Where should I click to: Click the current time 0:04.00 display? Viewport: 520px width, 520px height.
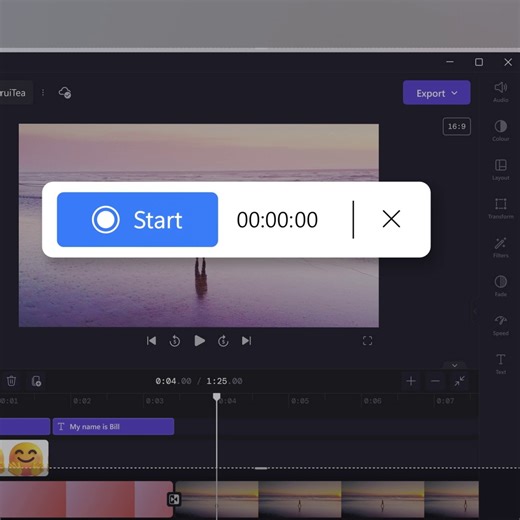(173, 381)
